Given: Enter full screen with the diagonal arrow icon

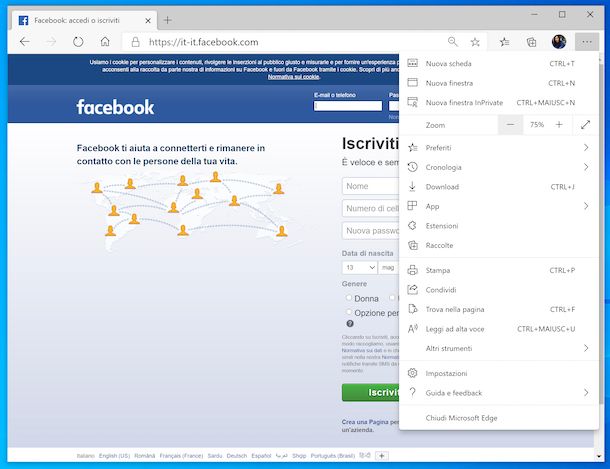Looking at the screenshot, I should point(585,125).
